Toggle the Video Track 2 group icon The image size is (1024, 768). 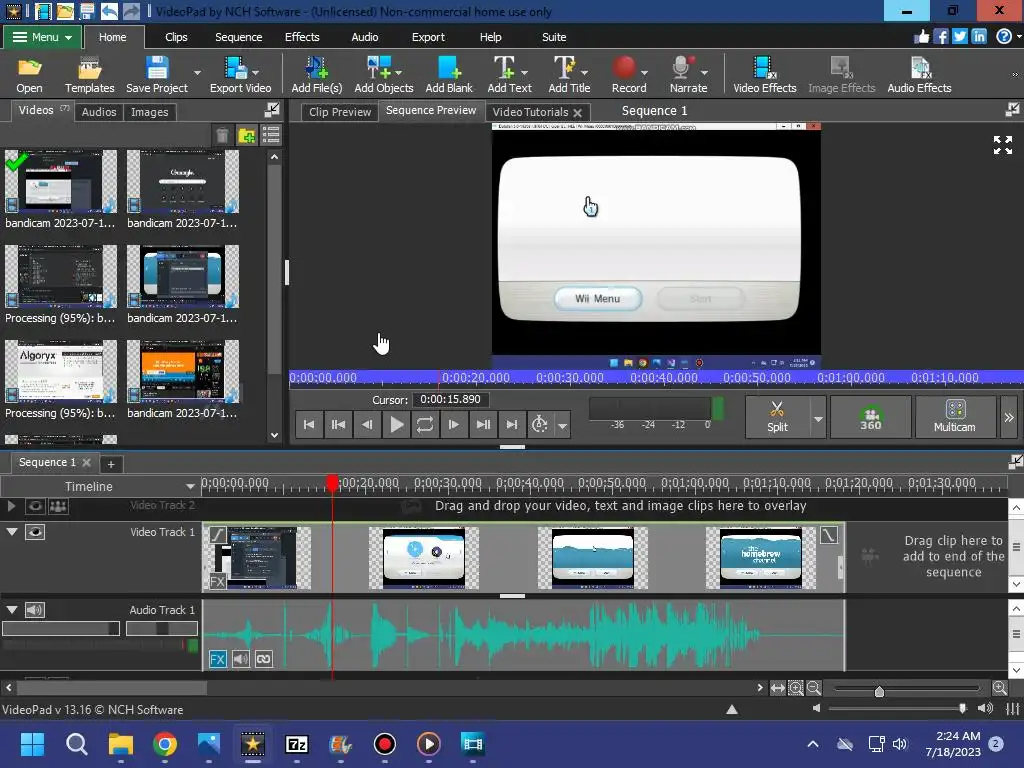(x=58, y=506)
